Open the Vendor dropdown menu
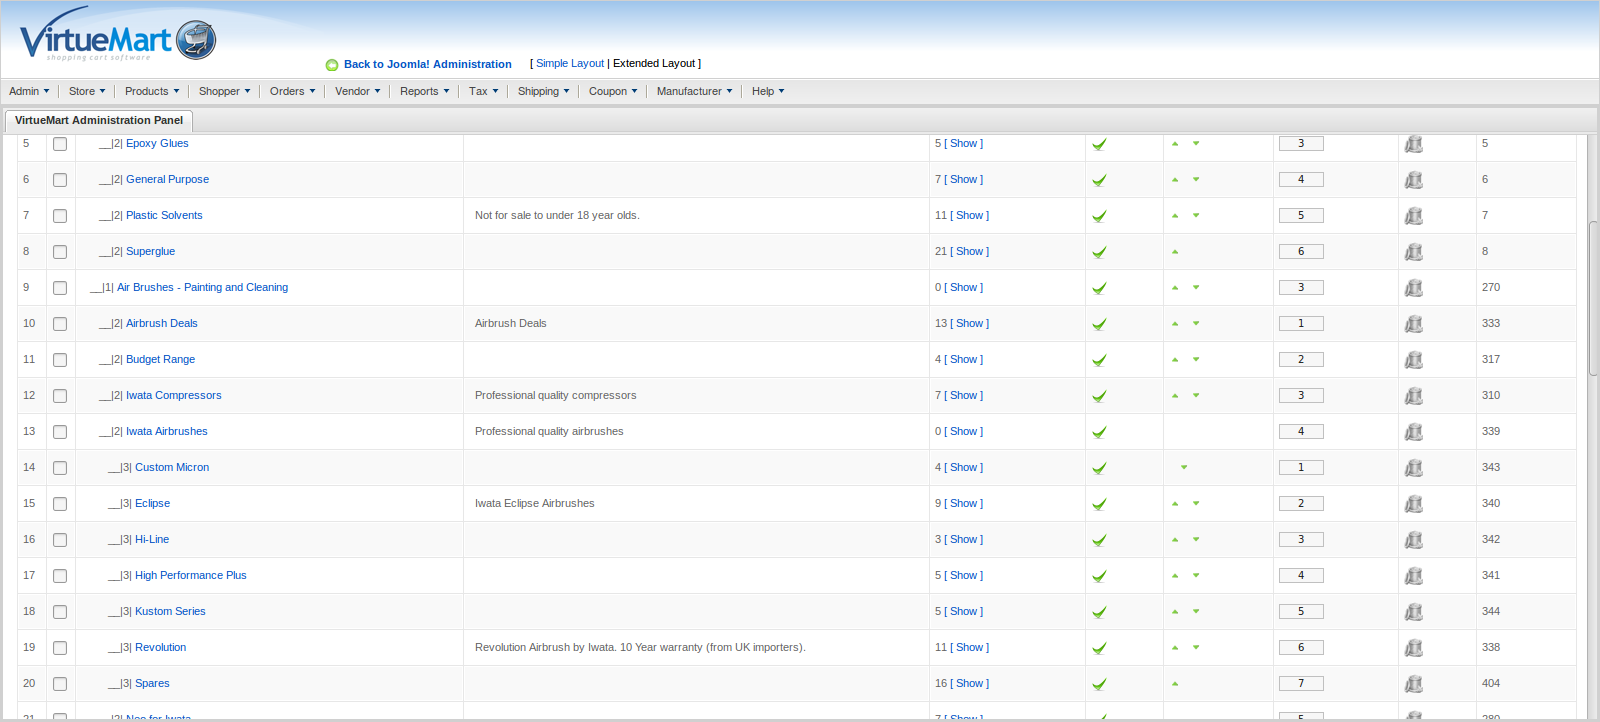The height and width of the screenshot is (722, 1600). (357, 91)
